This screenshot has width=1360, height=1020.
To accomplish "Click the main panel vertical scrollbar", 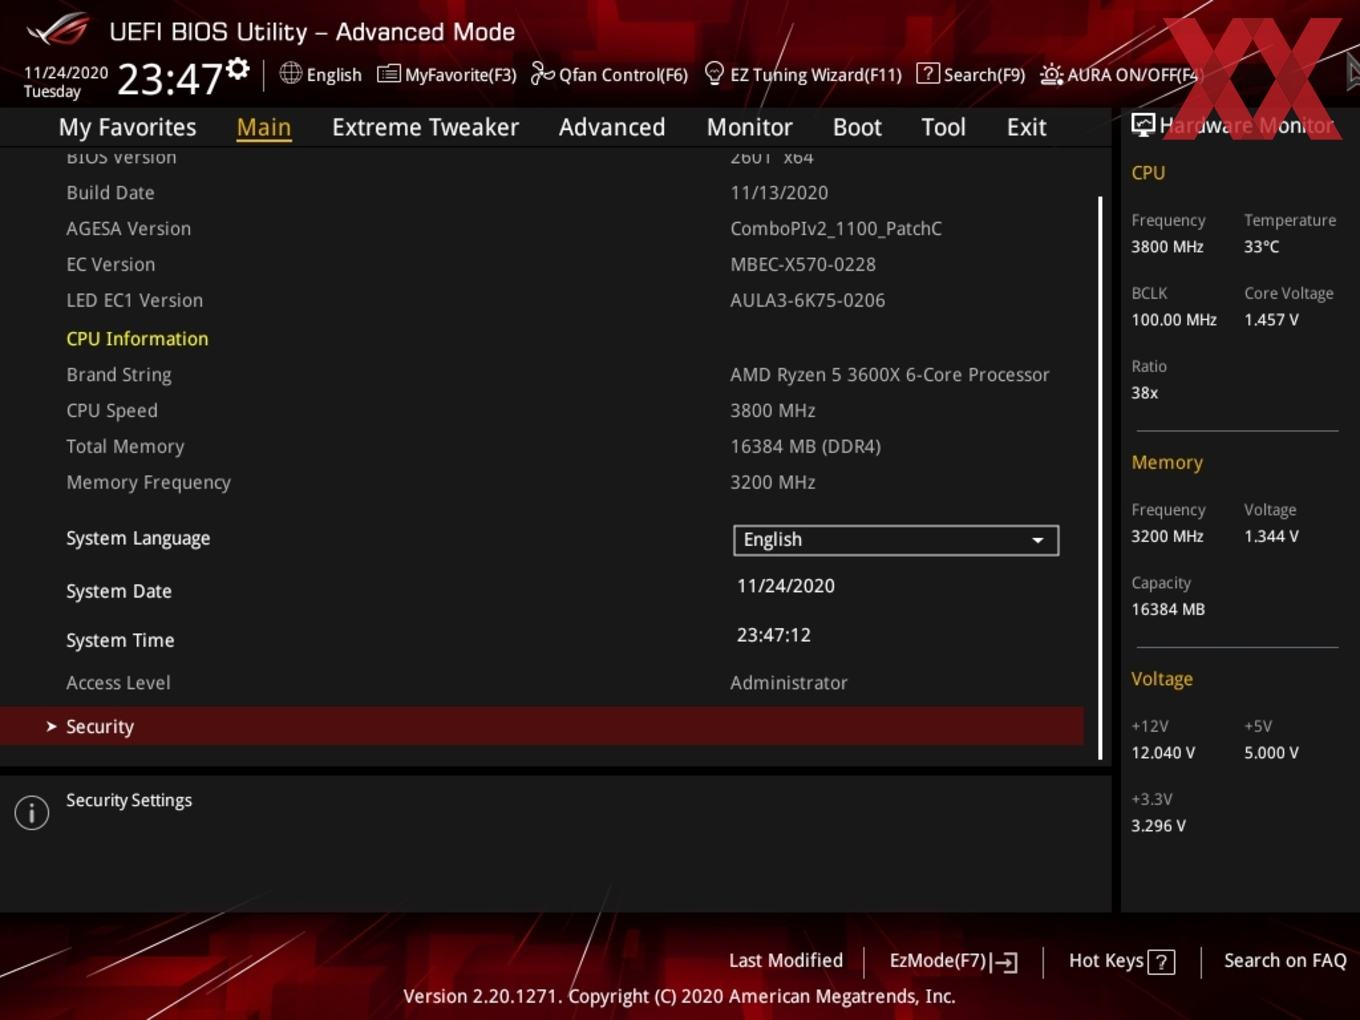I will 1100,478.
